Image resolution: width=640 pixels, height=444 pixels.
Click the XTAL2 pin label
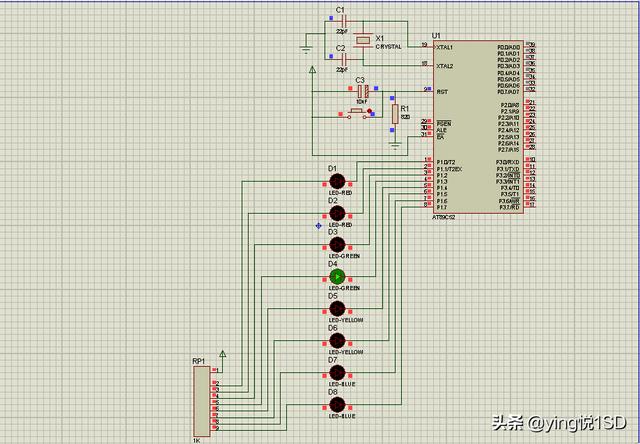coord(444,66)
